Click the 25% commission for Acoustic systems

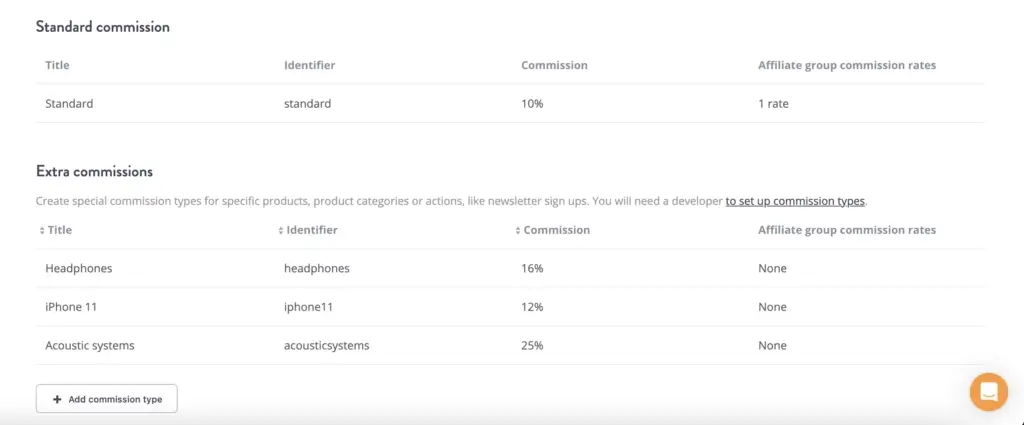[x=533, y=345]
